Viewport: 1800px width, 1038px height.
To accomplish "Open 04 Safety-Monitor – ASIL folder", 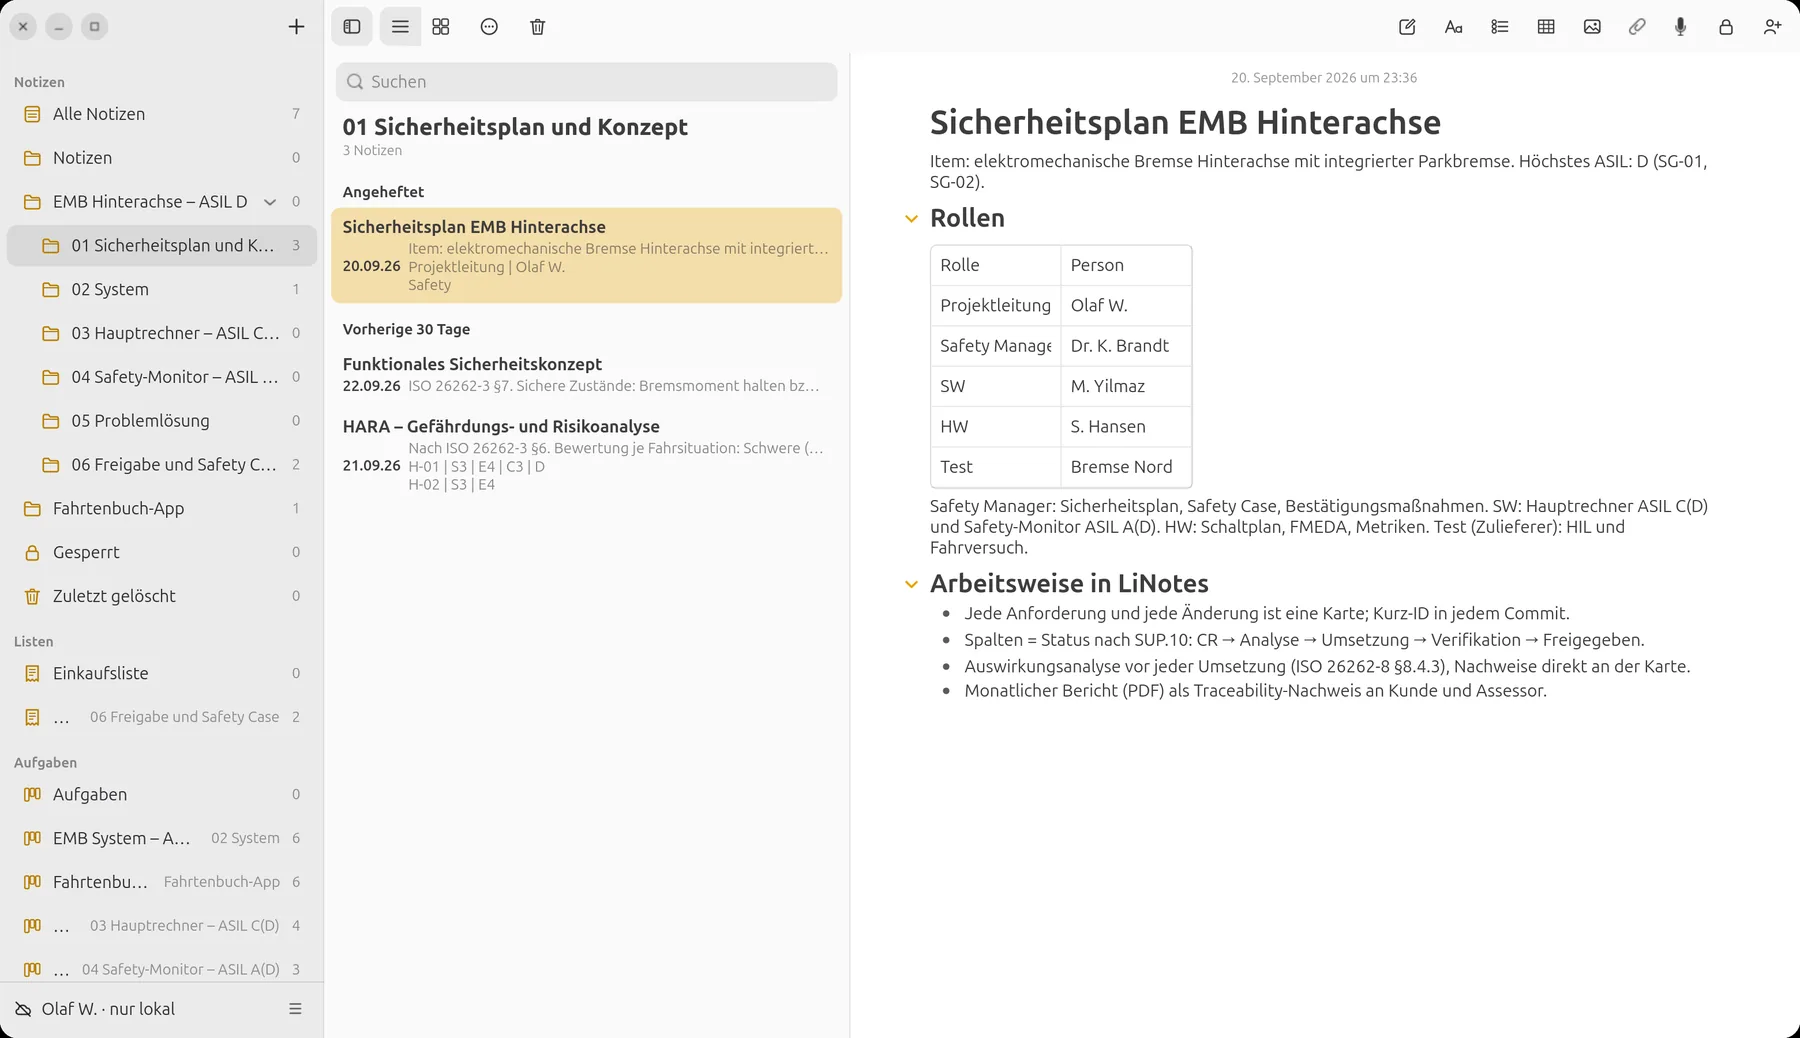I will (162, 377).
